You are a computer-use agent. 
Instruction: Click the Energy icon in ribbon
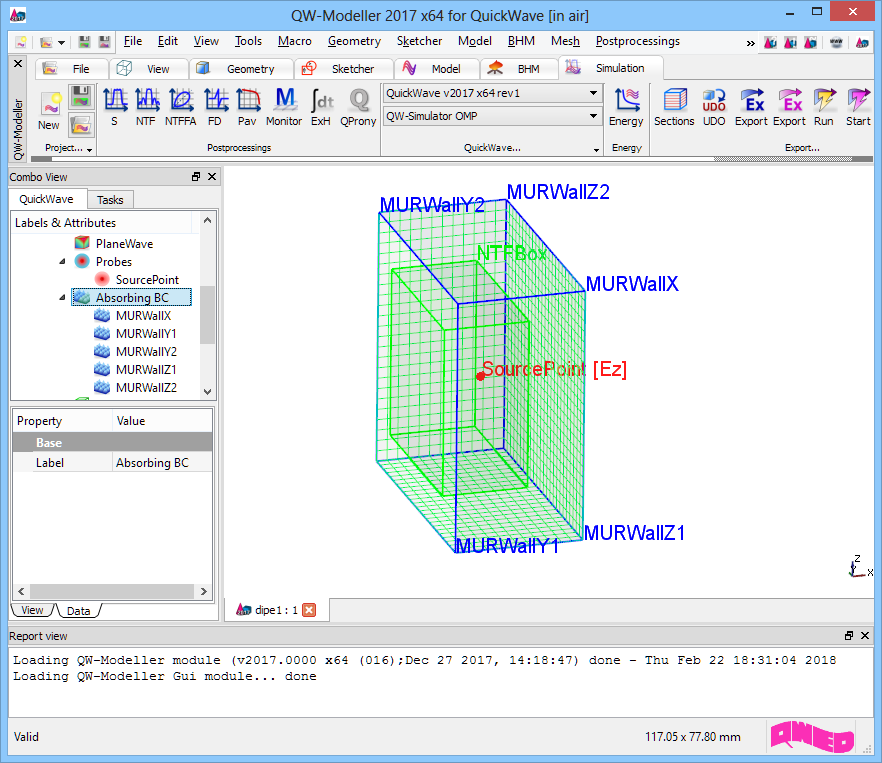coord(627,107)
